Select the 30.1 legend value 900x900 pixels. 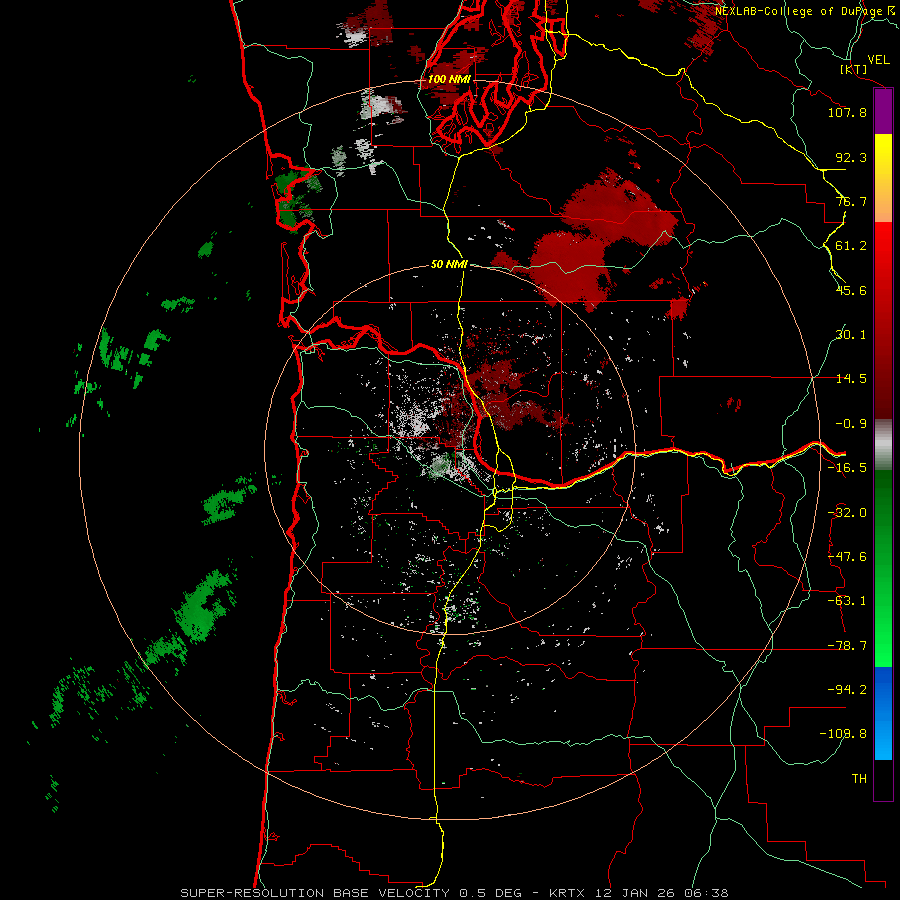tap(851, 335)
